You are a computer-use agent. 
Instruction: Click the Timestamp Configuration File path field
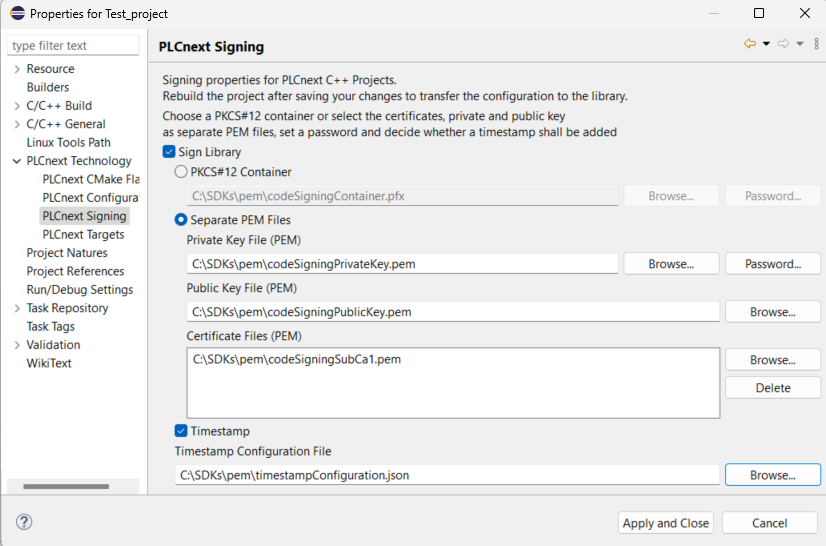point(447,475)
